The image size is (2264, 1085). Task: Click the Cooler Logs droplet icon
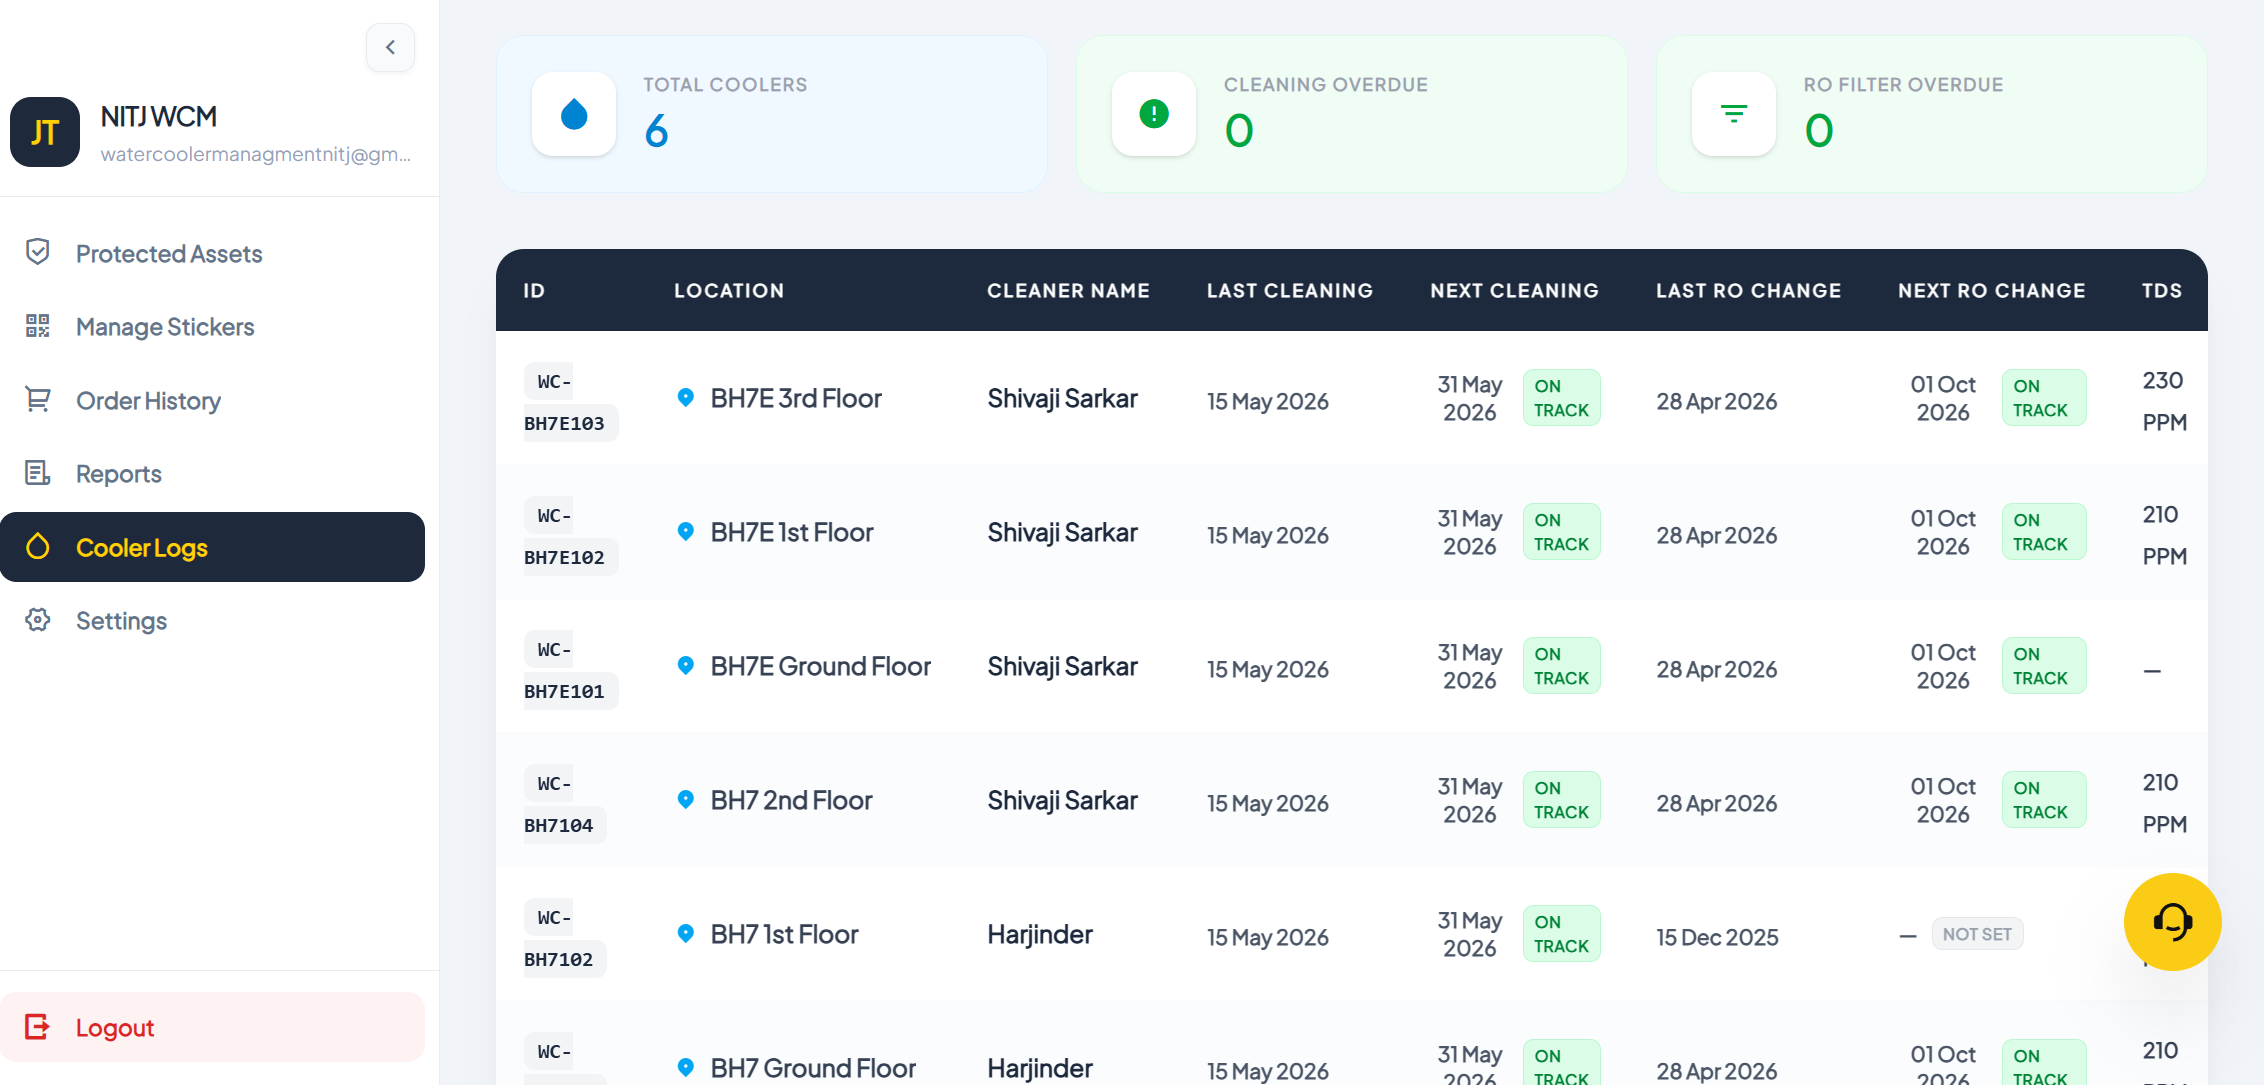point(38,546)
